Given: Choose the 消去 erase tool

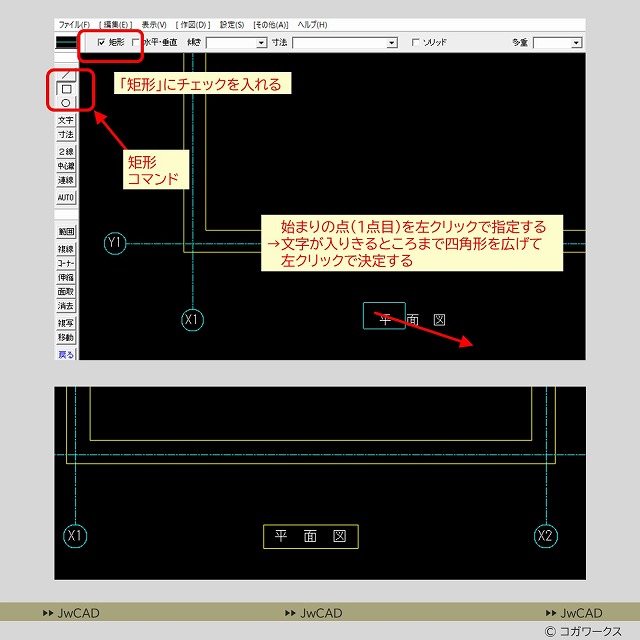Looking at the screenshot, I should click(66, 306).
